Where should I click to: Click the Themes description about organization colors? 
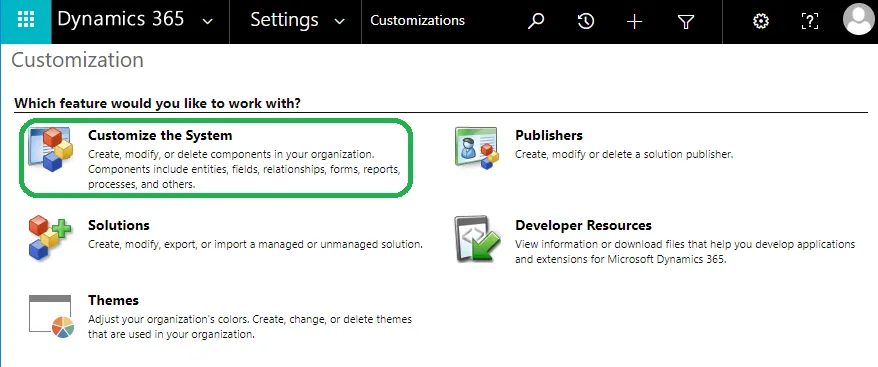250,327
